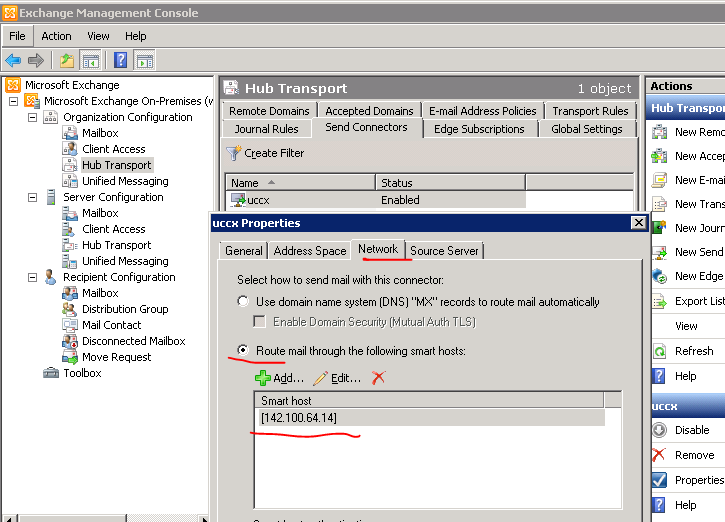Open the Help menu
Viewport: 725px width, 522px height.
coord(135,36)
